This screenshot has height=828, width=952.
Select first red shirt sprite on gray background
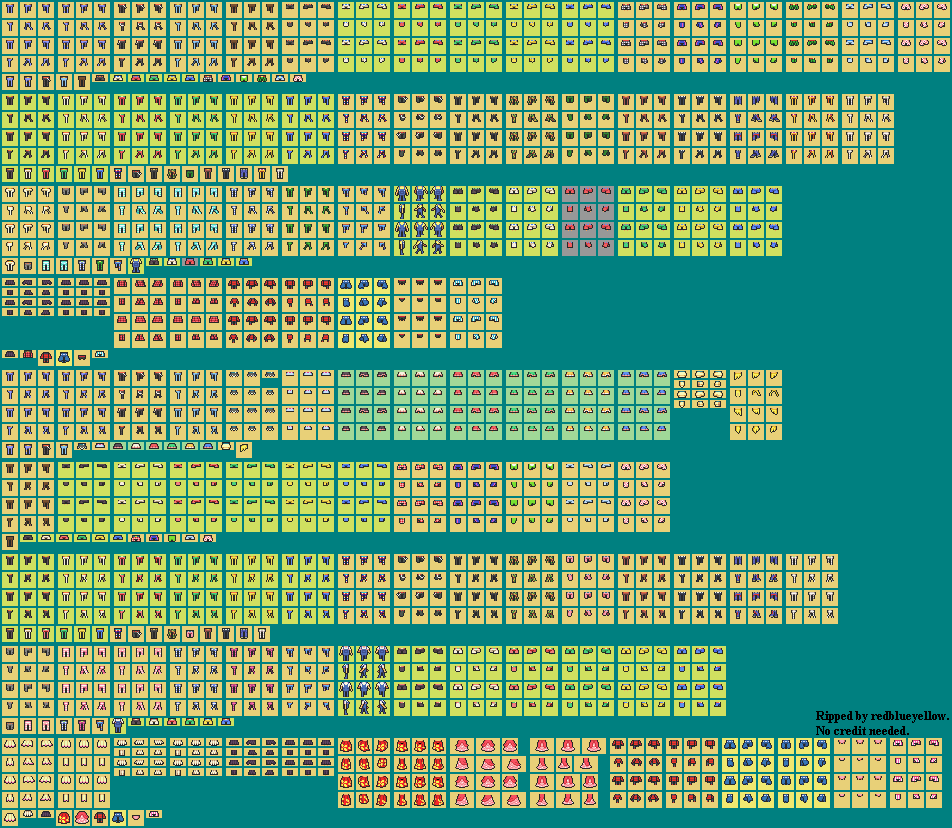coord(570,192)
